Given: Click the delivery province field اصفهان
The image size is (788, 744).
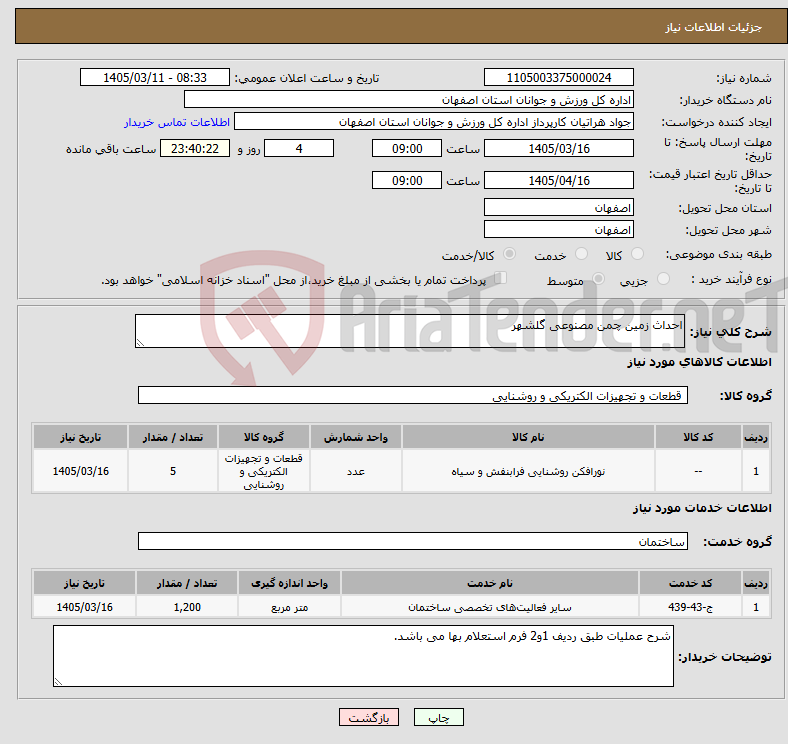Looking at the screenshot, I should click(558, 207).
